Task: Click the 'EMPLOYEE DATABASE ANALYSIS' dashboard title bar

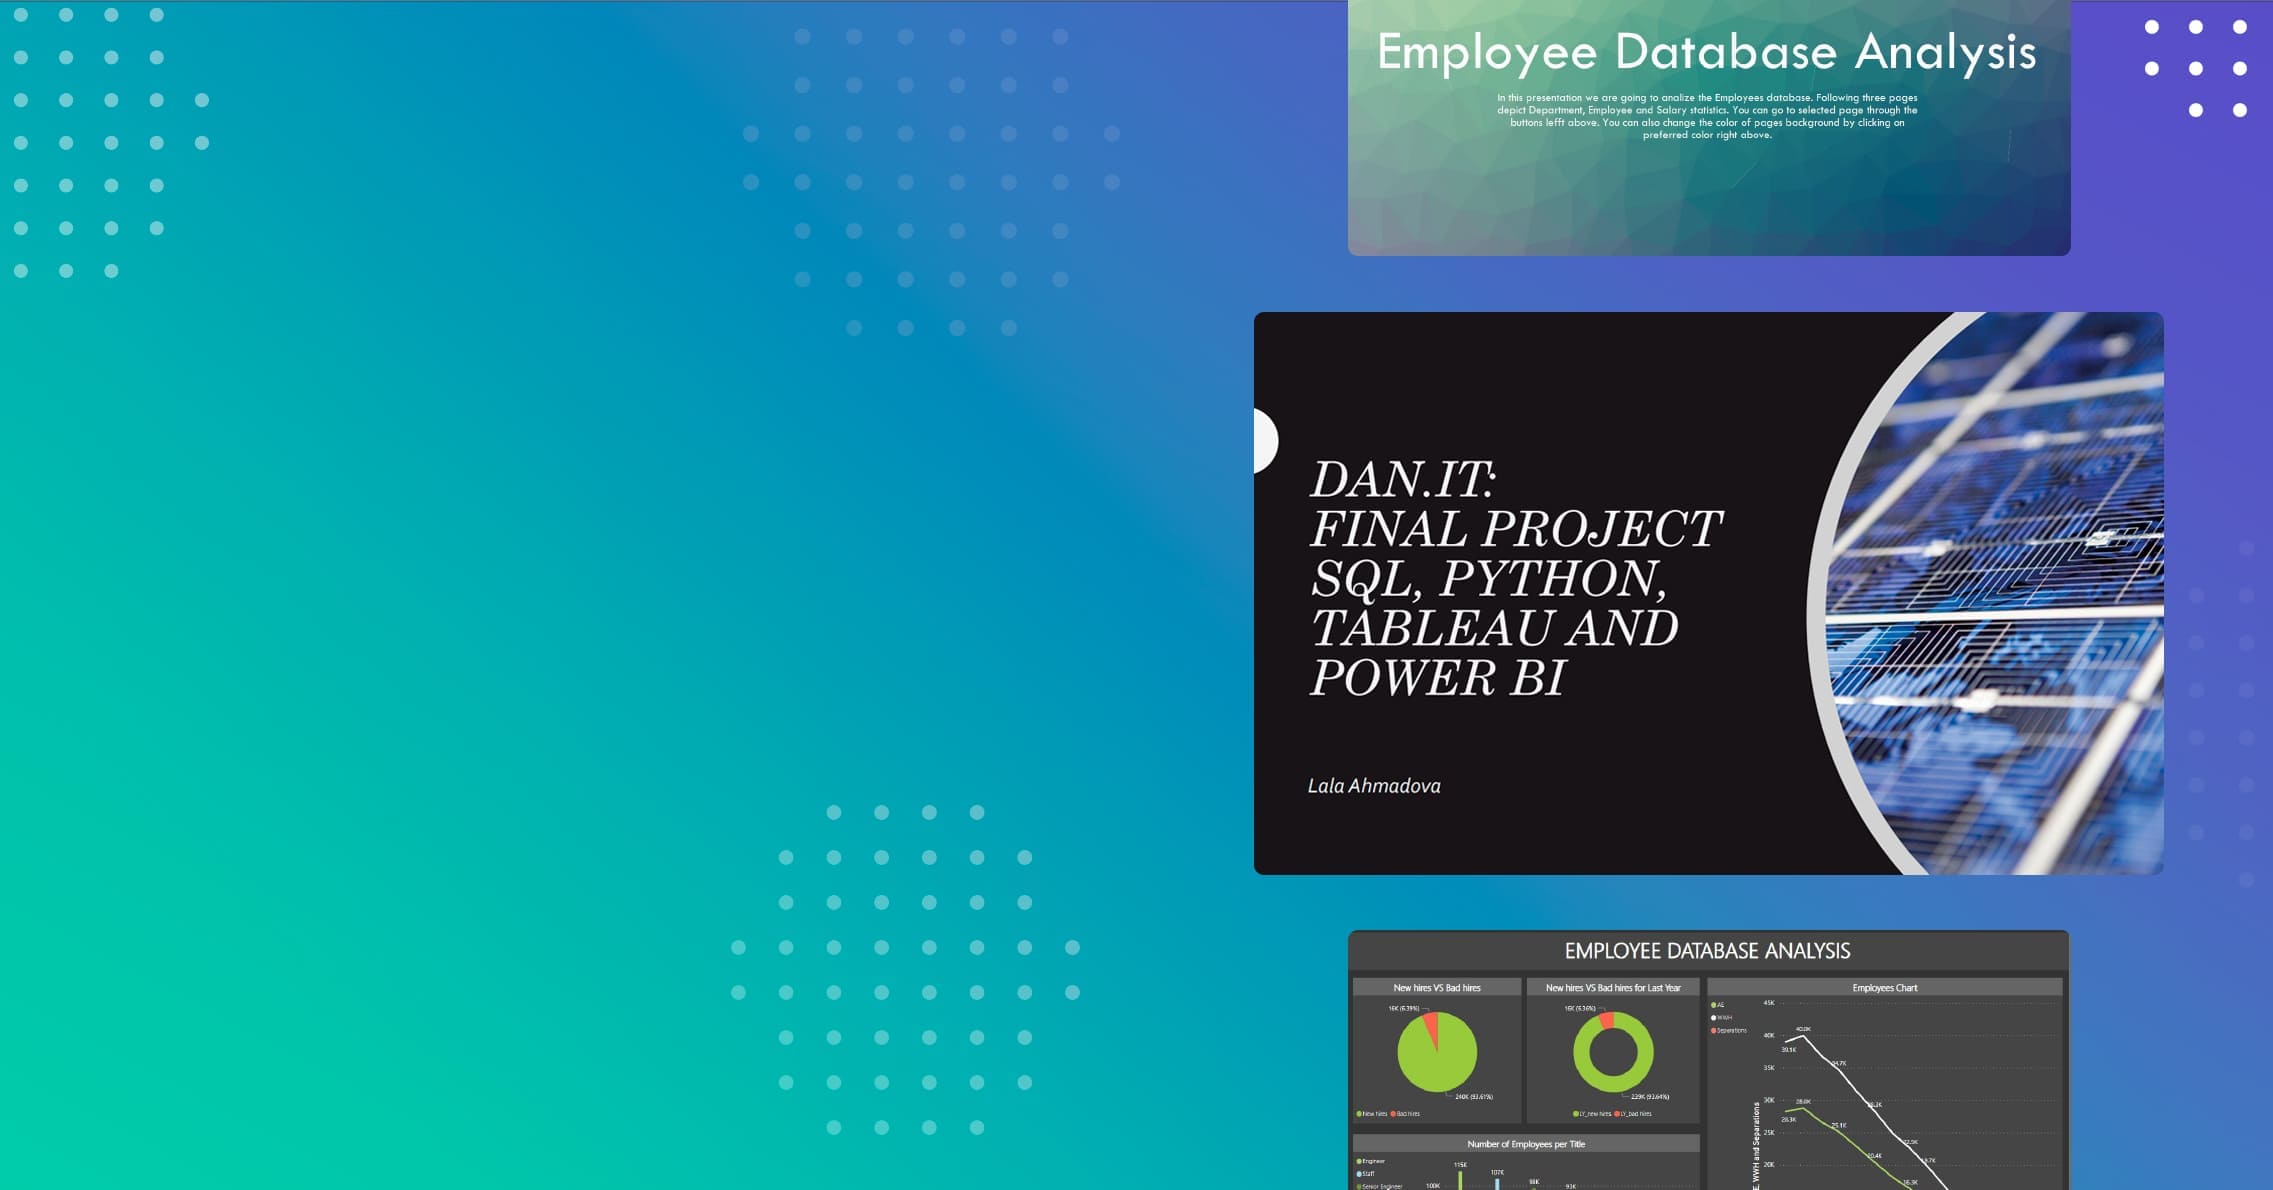Action: click(1706, 951)
